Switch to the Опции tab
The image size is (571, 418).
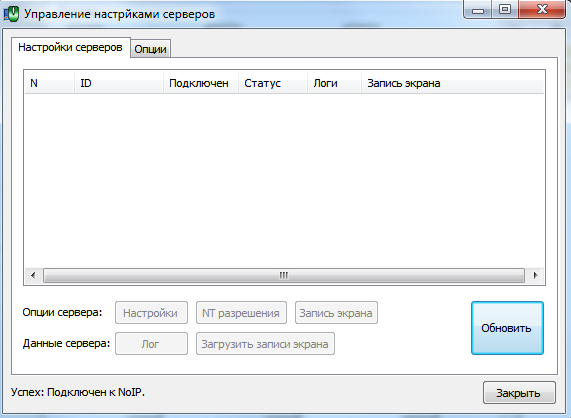pos(150,49)
